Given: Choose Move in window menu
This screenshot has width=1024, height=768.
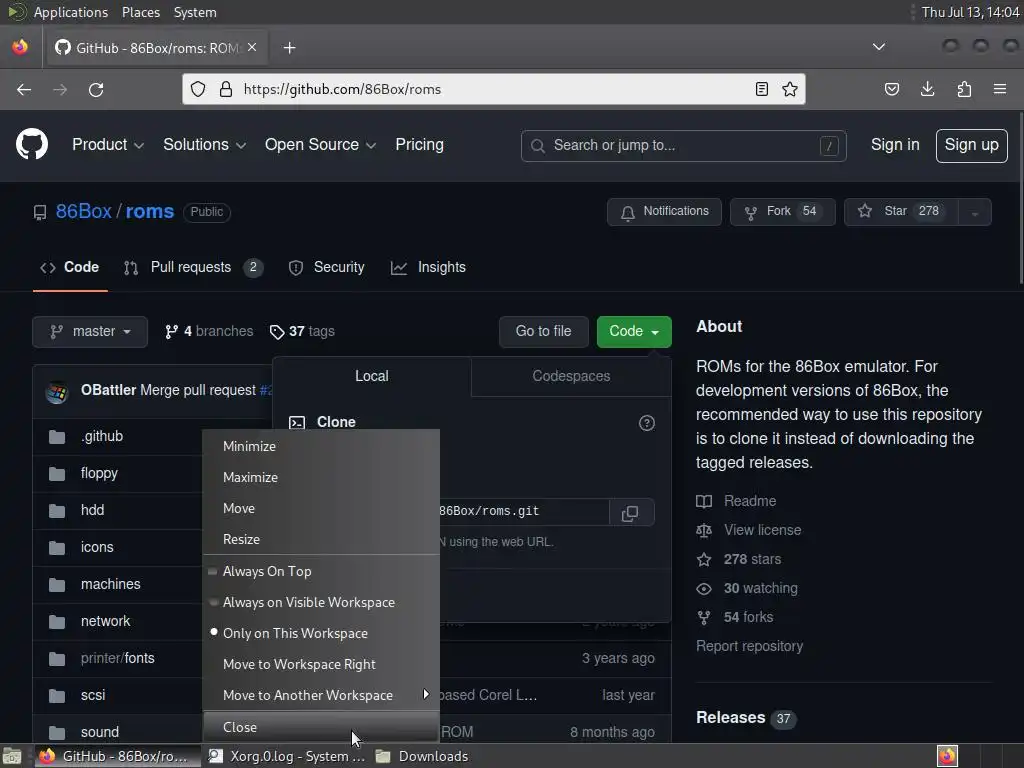Looking at the screenshot, I should tap(321, 508).
